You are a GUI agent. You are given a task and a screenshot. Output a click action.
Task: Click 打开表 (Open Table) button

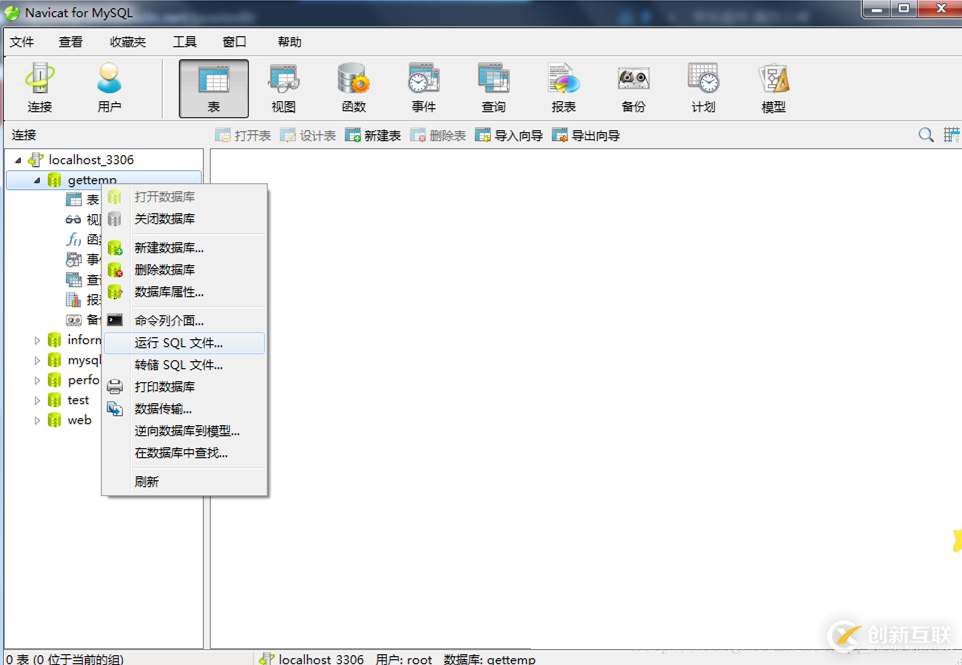coord(243,136)
